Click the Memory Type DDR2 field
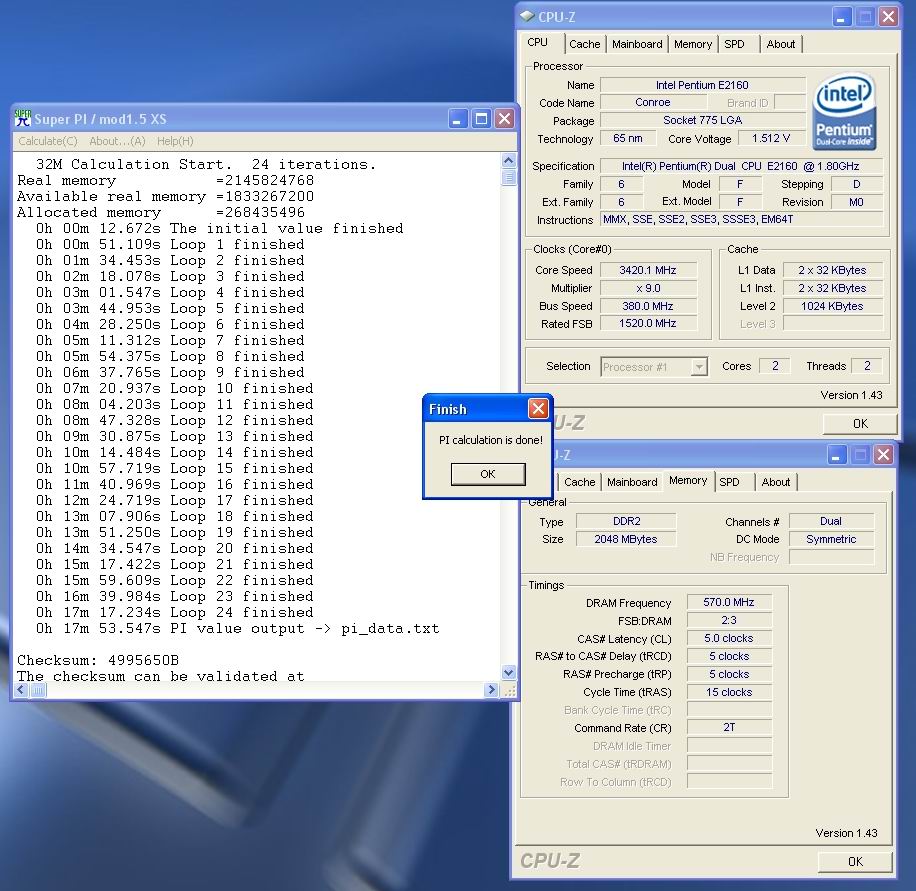916x891 pixels. click(x=626, y=521)
